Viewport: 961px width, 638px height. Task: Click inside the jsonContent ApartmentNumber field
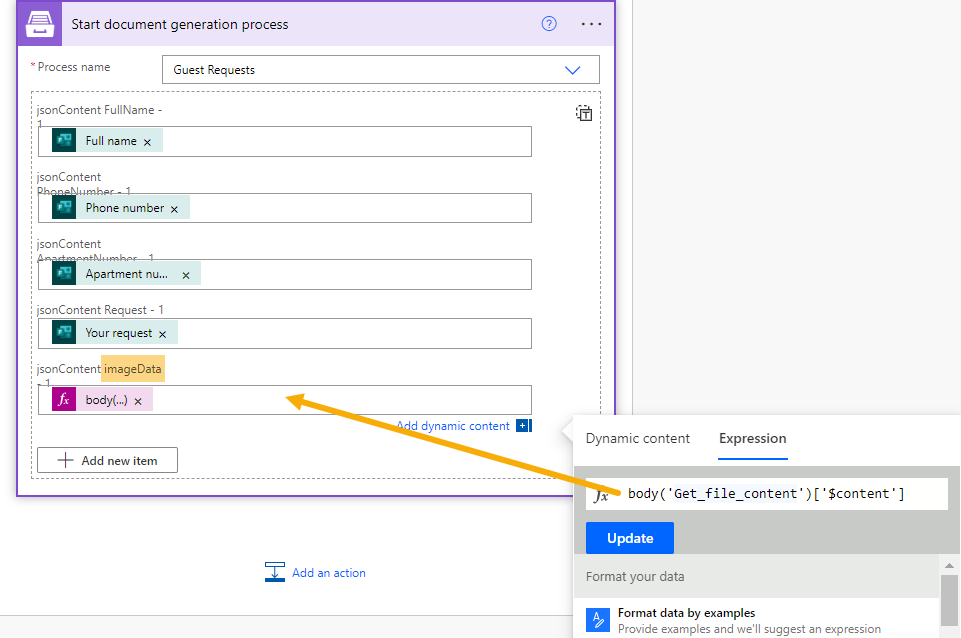[284, 275]
